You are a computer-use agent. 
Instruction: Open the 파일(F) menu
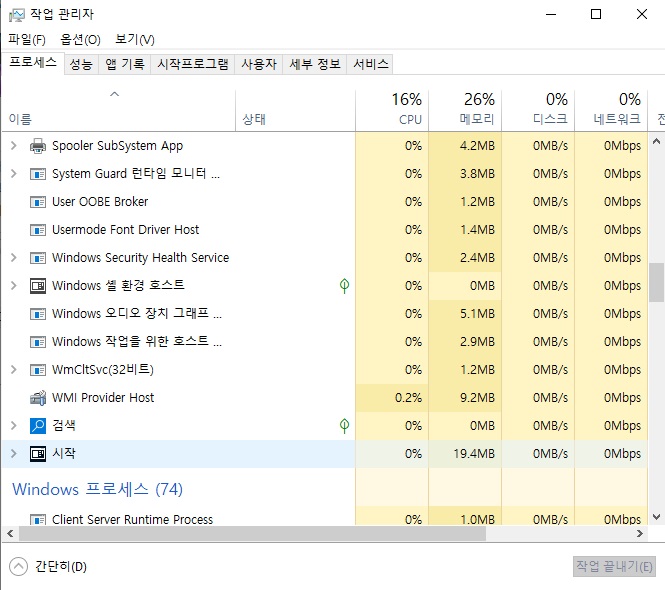[x=27, y=39]
